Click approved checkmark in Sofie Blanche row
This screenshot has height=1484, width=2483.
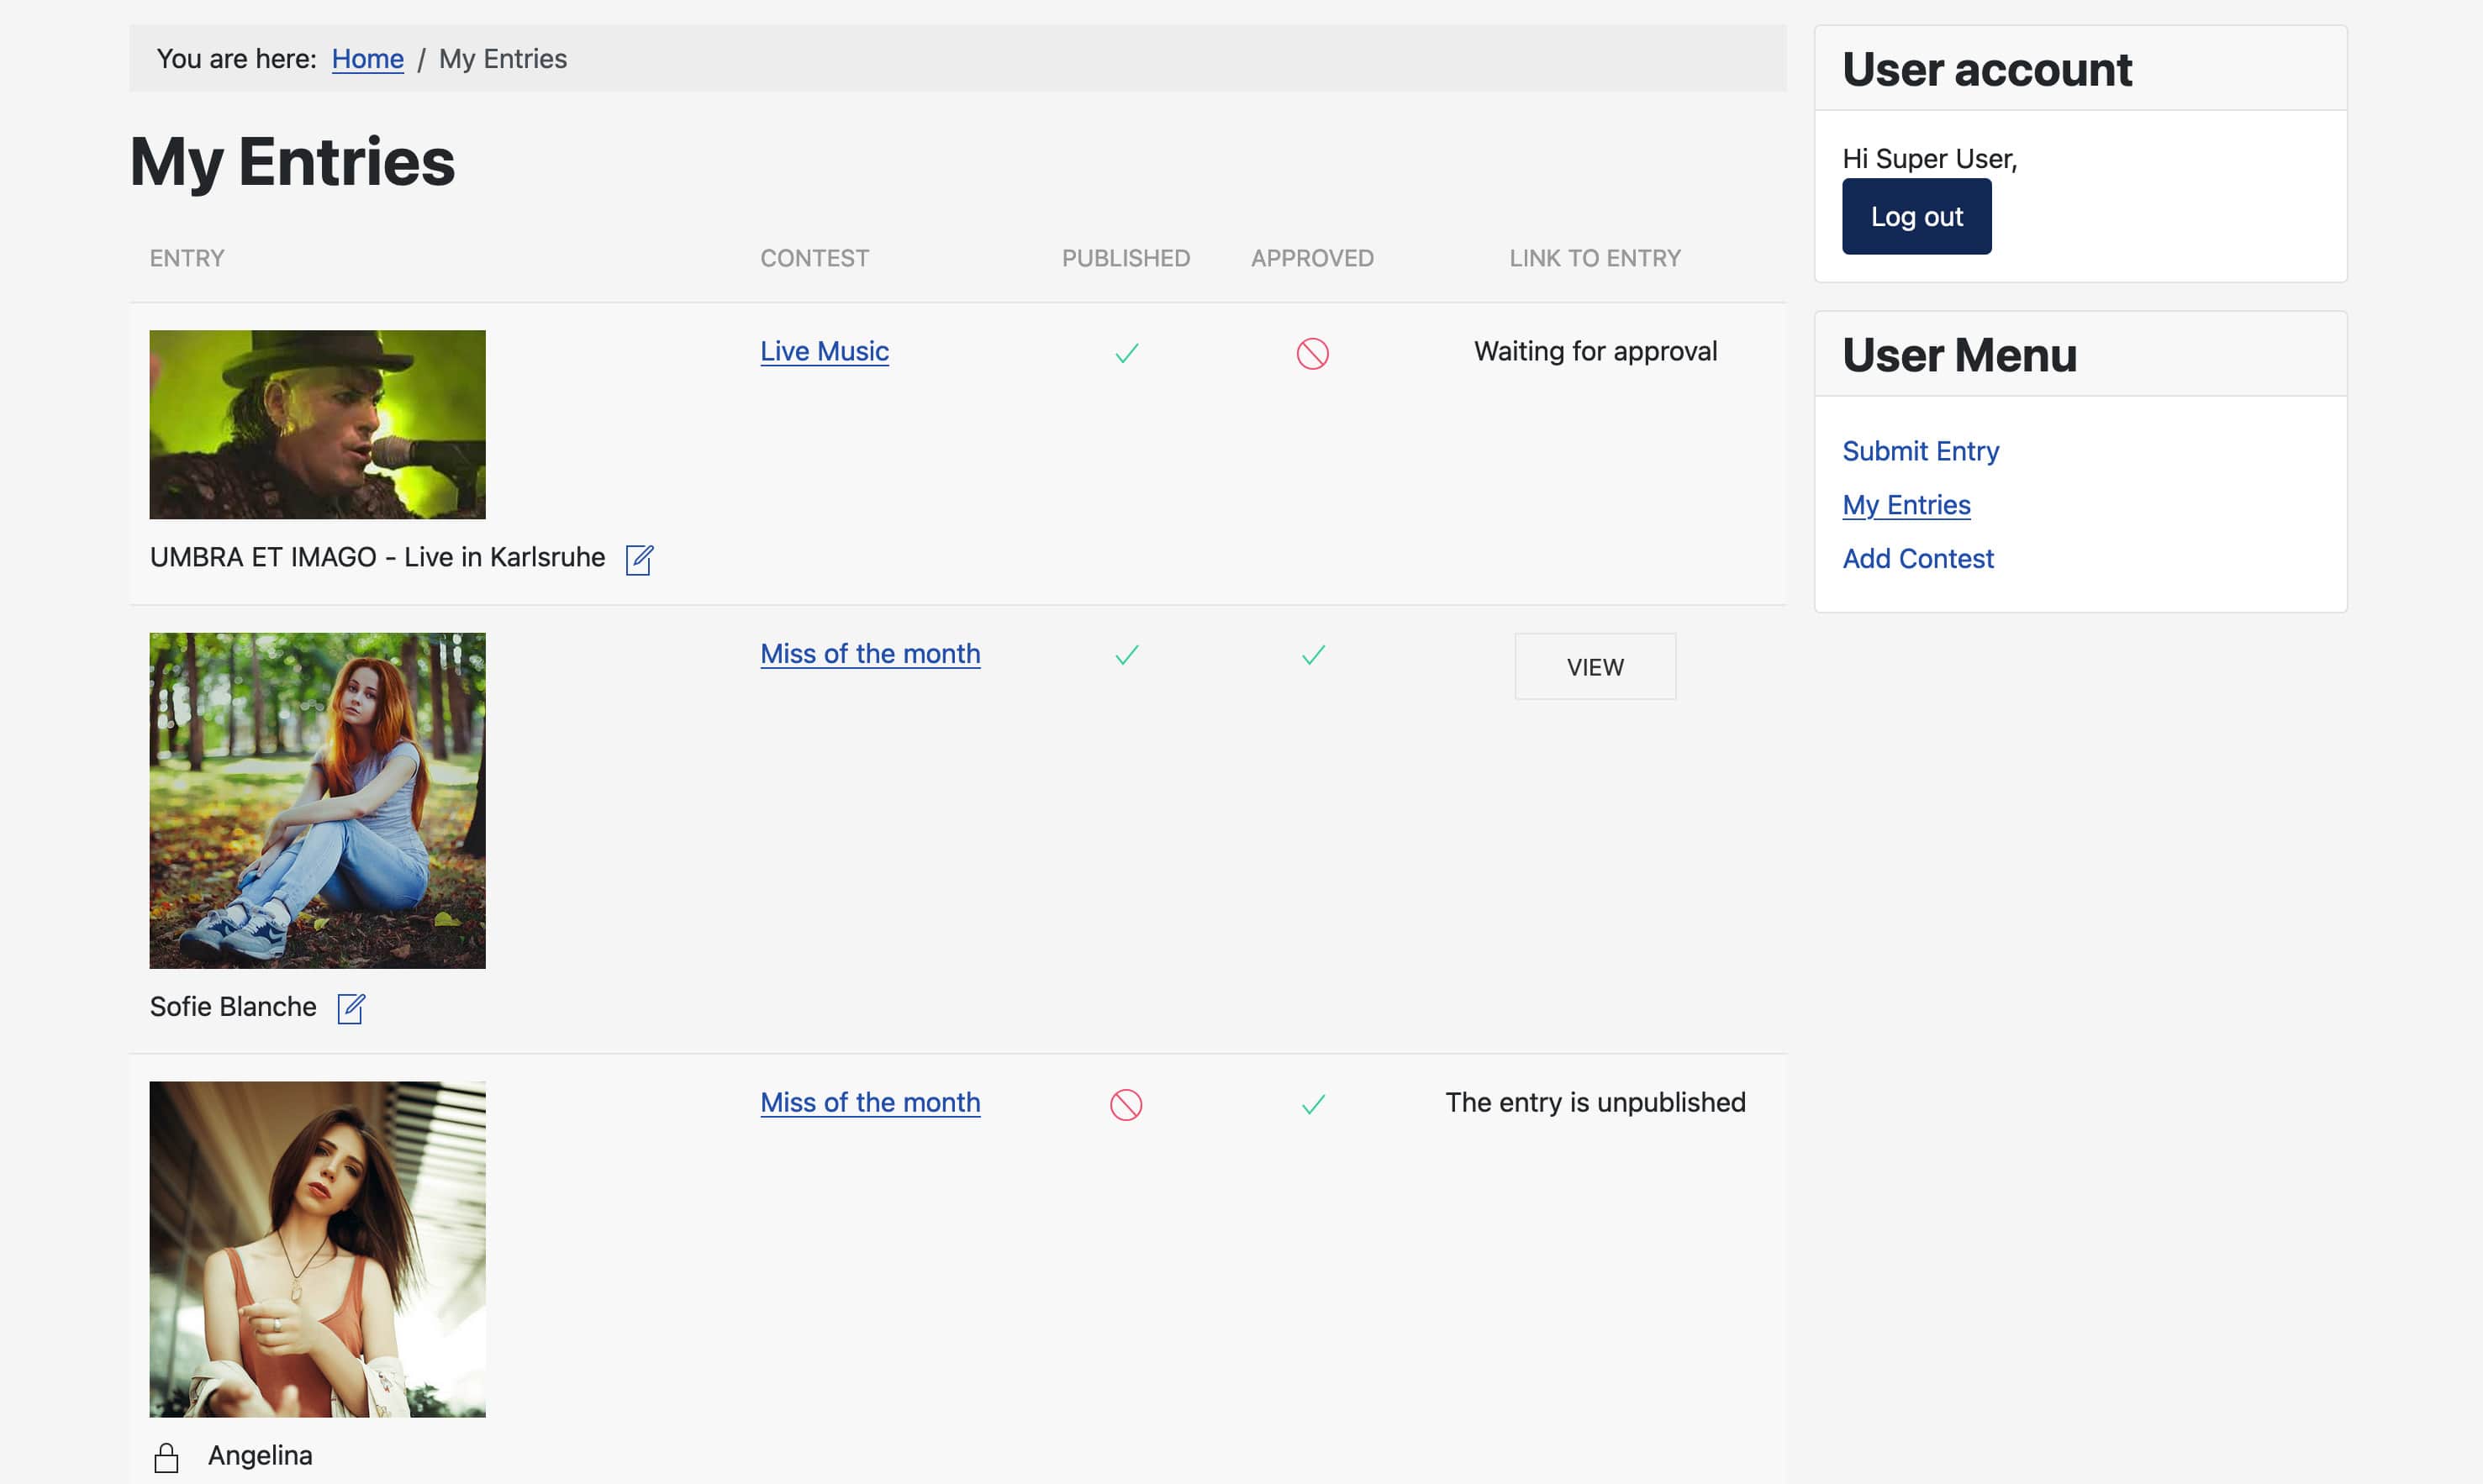point(1313,655)
